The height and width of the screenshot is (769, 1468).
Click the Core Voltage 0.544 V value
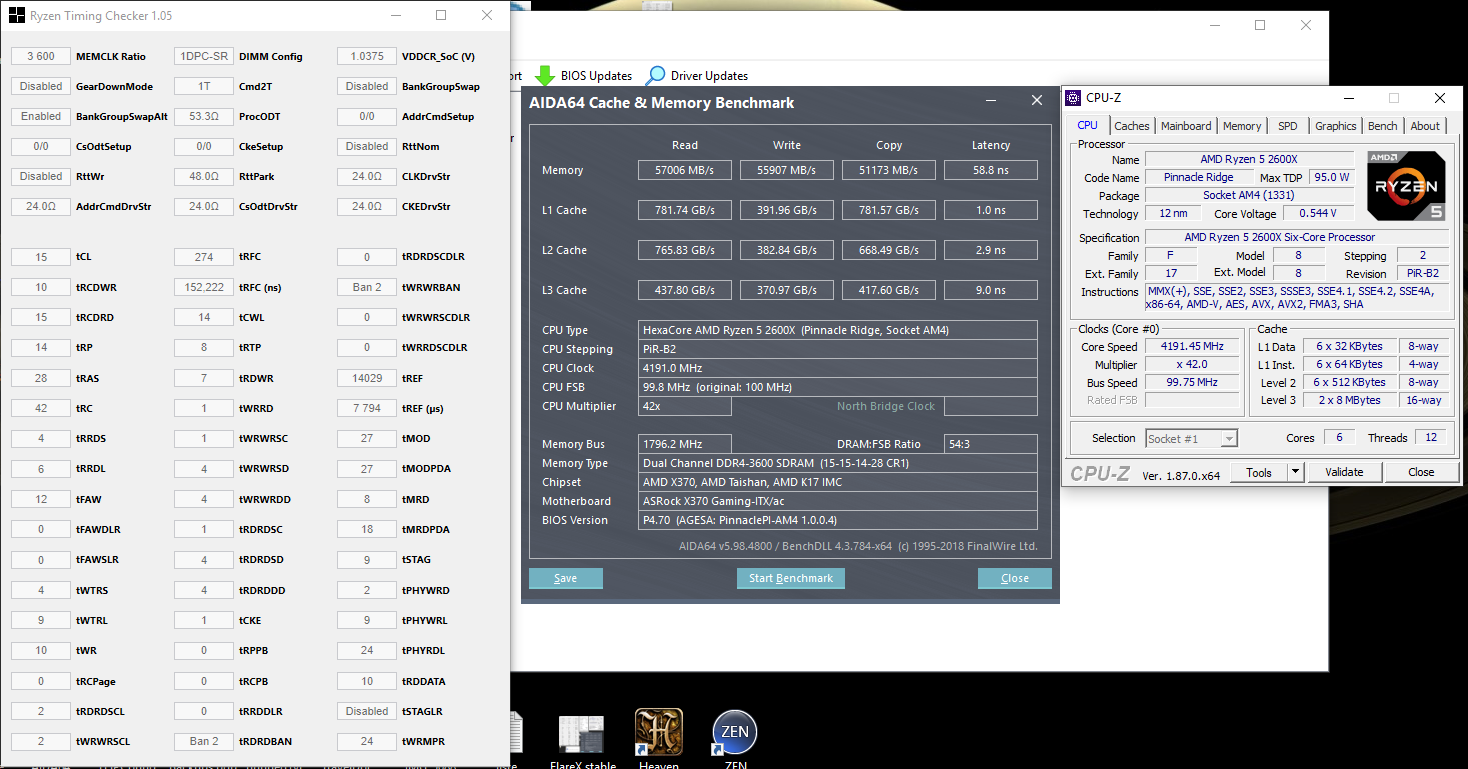coord(1320,214)
